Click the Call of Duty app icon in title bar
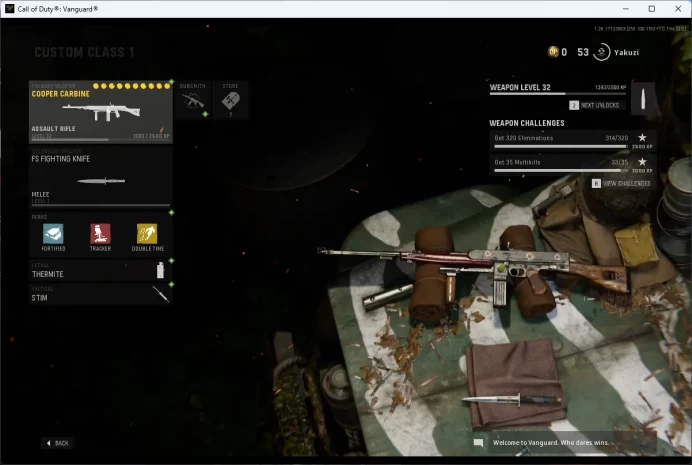The image size is (692, 465). pos(9,9)
